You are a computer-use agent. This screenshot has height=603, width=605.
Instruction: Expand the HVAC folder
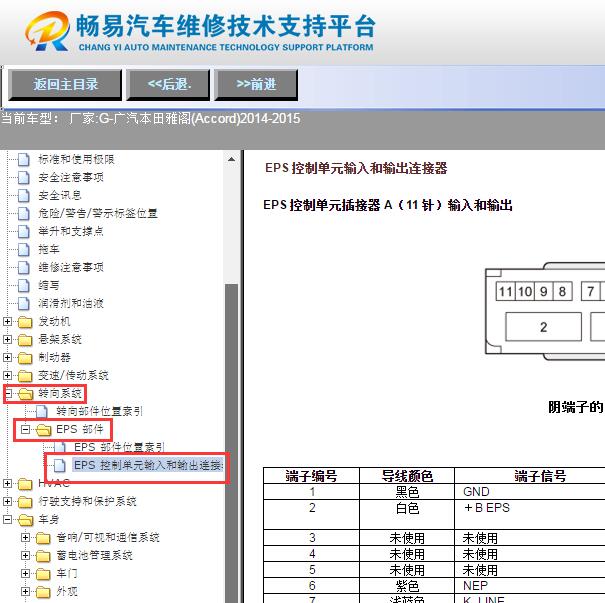pos(7,483)
